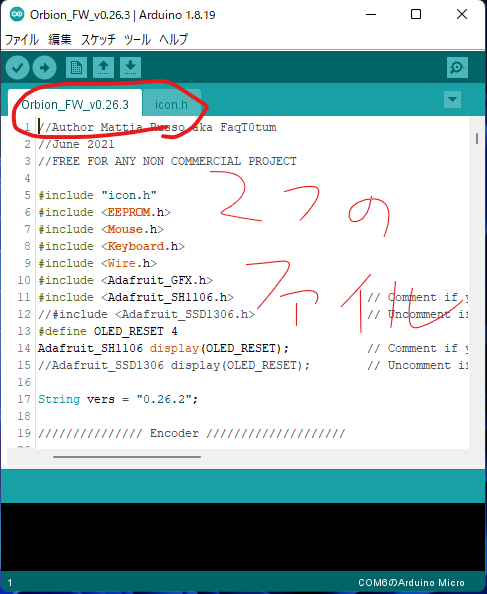Click the '#define OLED_RESET 4' line
The width and height of the screenshot is (487, 594).
[108, 331]
